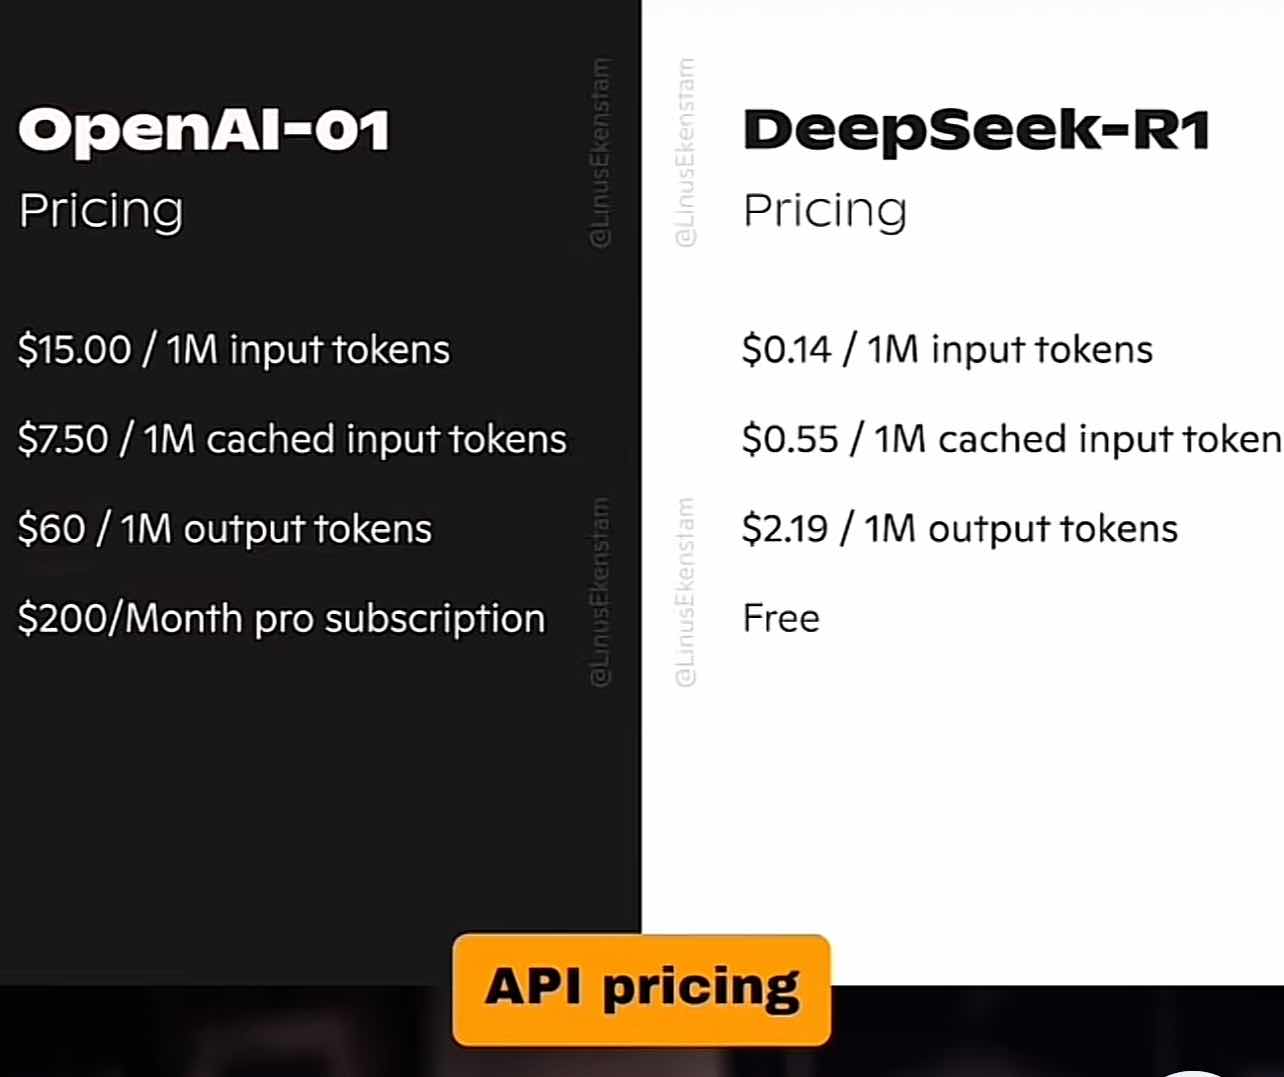Click the $60 / 1M output tokens line
The image size is (1284, 1077).
click(x=225, y=529)
